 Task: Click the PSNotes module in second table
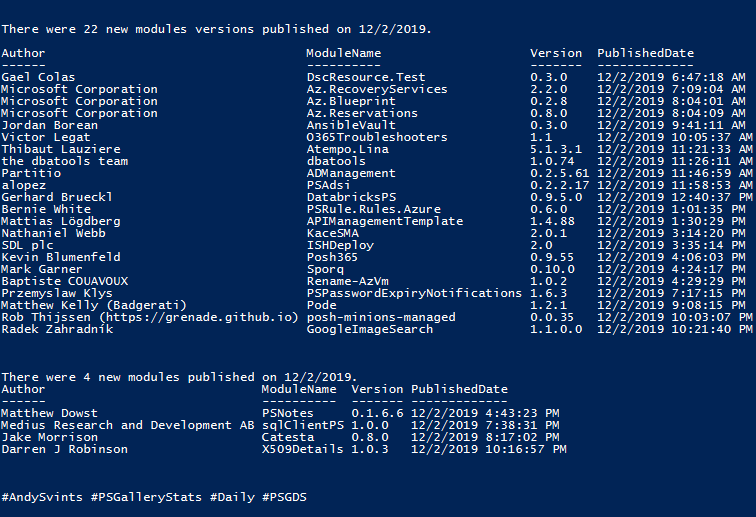tap(288, 413)
